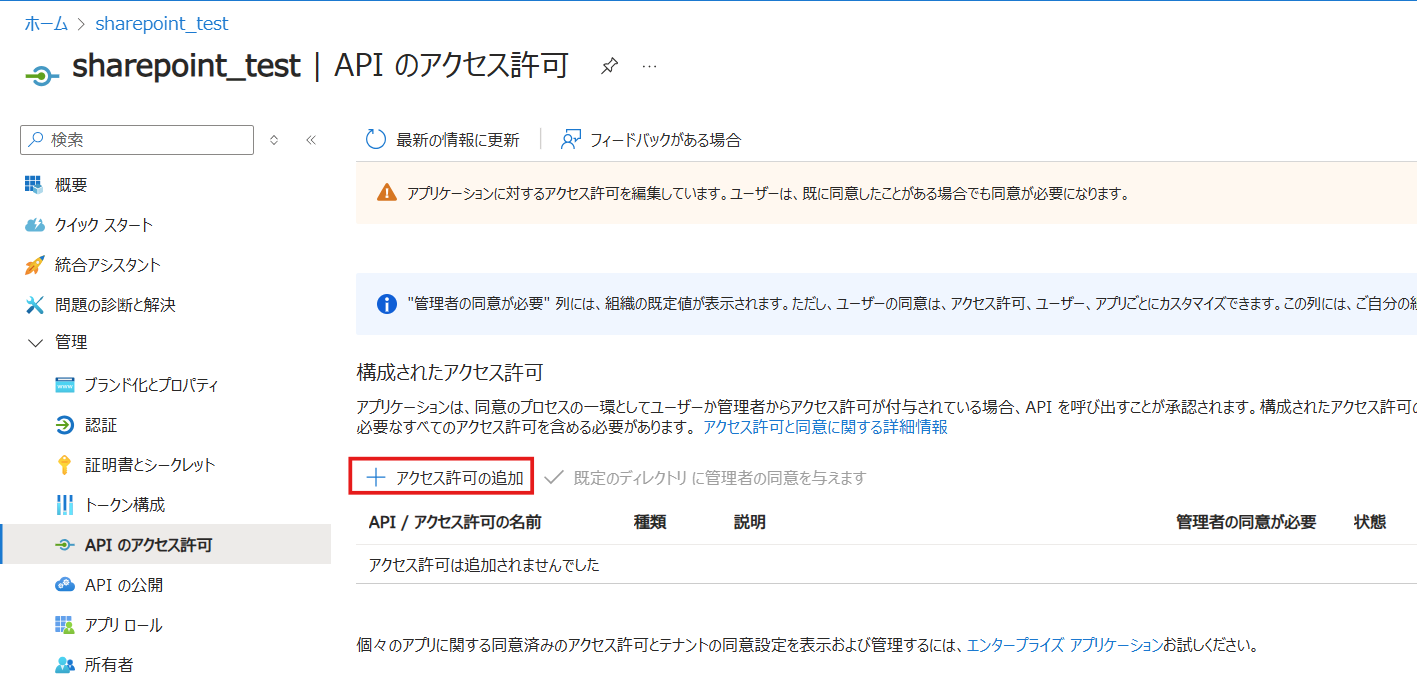This screenshot has width=1417, height=690.
Task: Click the Expose an API cloud icon
Action: click(65, 585)
